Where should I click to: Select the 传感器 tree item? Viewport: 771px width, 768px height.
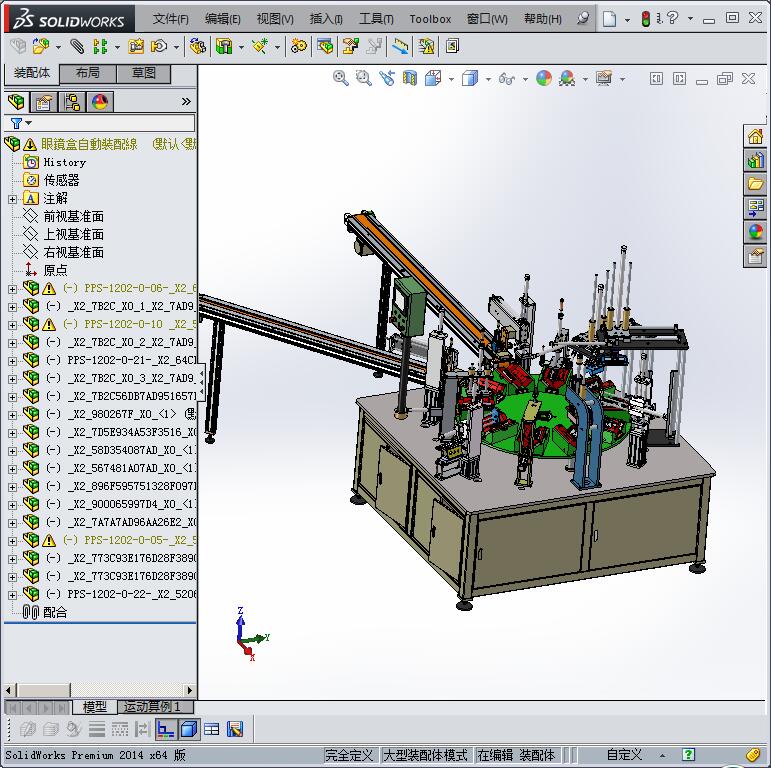pyautogui.click(x=61, y=180)
